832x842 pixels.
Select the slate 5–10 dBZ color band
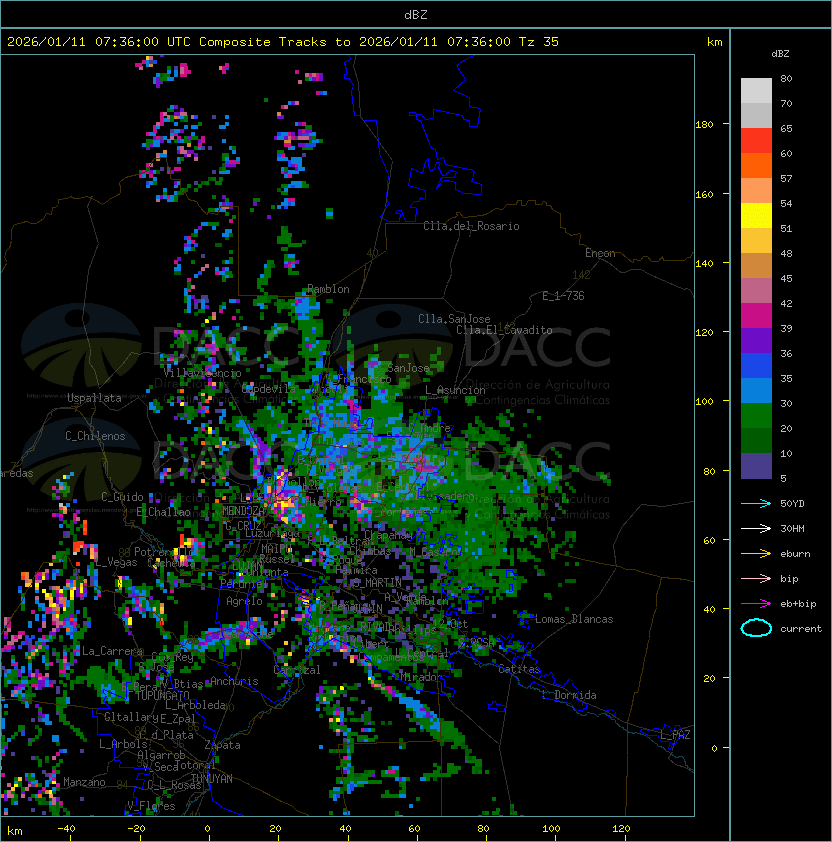click(x=756, y=466)
